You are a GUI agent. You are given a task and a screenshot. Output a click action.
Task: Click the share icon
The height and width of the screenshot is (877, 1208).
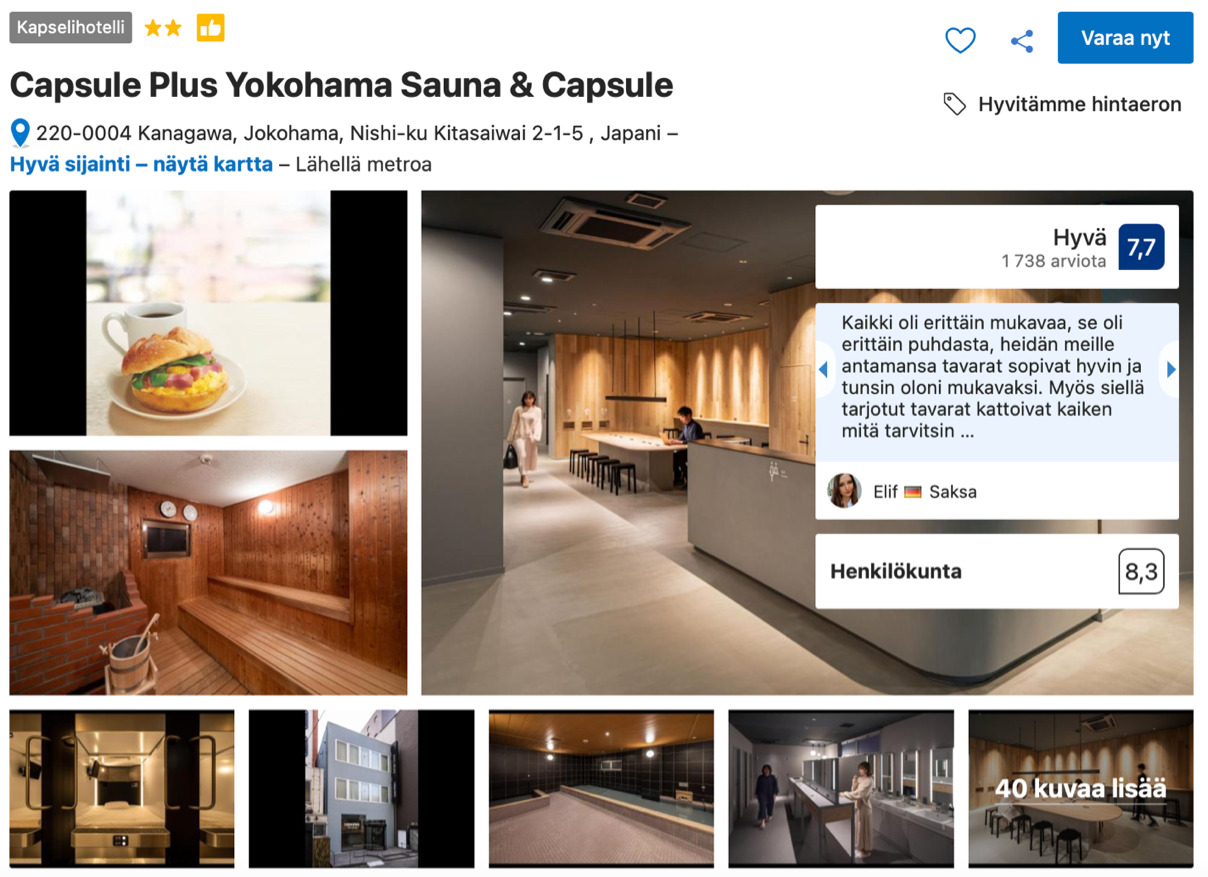1022,40
